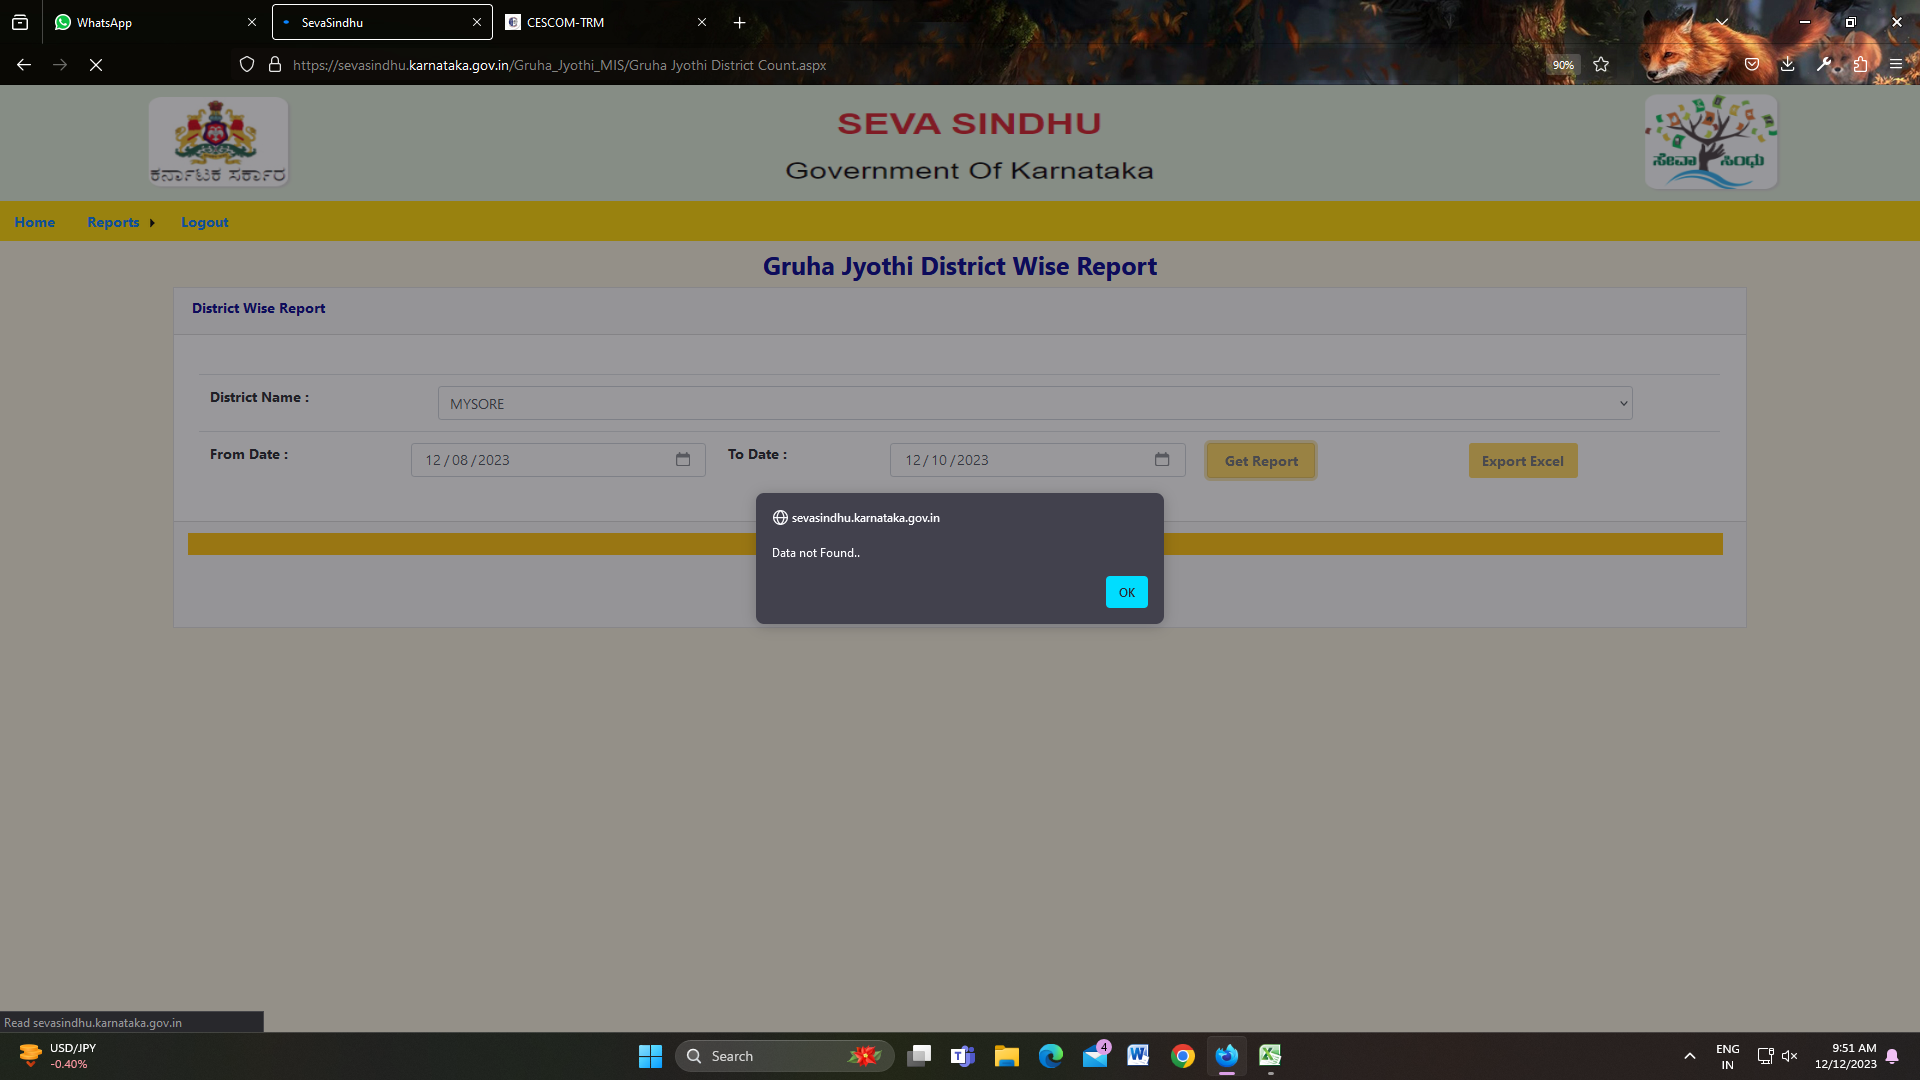The height and width of the screenshot is (1080, 1920).
Task: Open the Mail app in the taskbar
Action: click(x=1095, y=1056)
